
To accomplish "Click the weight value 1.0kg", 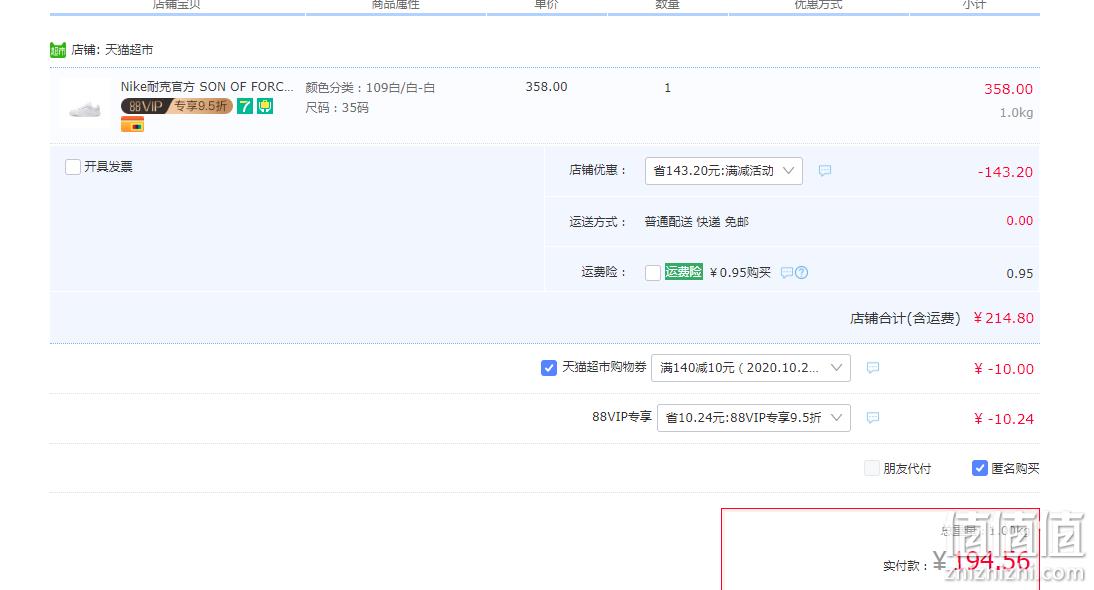I will 1016,113.
